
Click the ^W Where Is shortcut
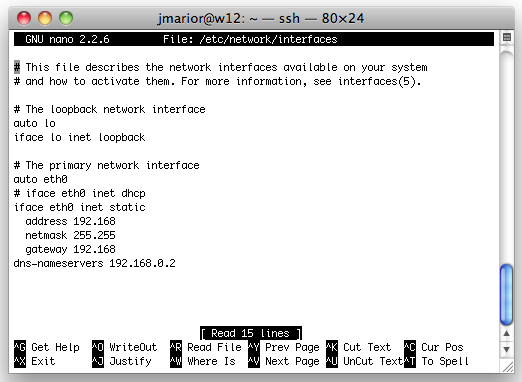(203, 361)
